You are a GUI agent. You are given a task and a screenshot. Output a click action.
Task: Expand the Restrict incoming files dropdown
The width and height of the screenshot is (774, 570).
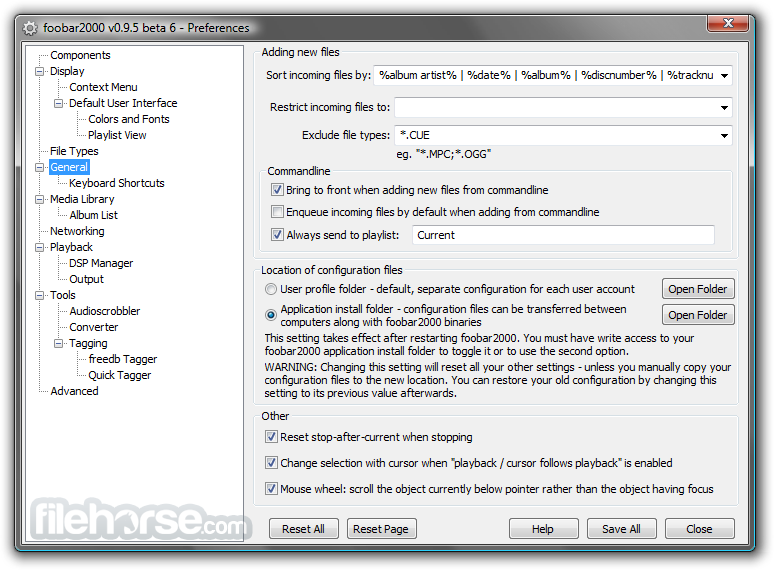pos(723,107)
